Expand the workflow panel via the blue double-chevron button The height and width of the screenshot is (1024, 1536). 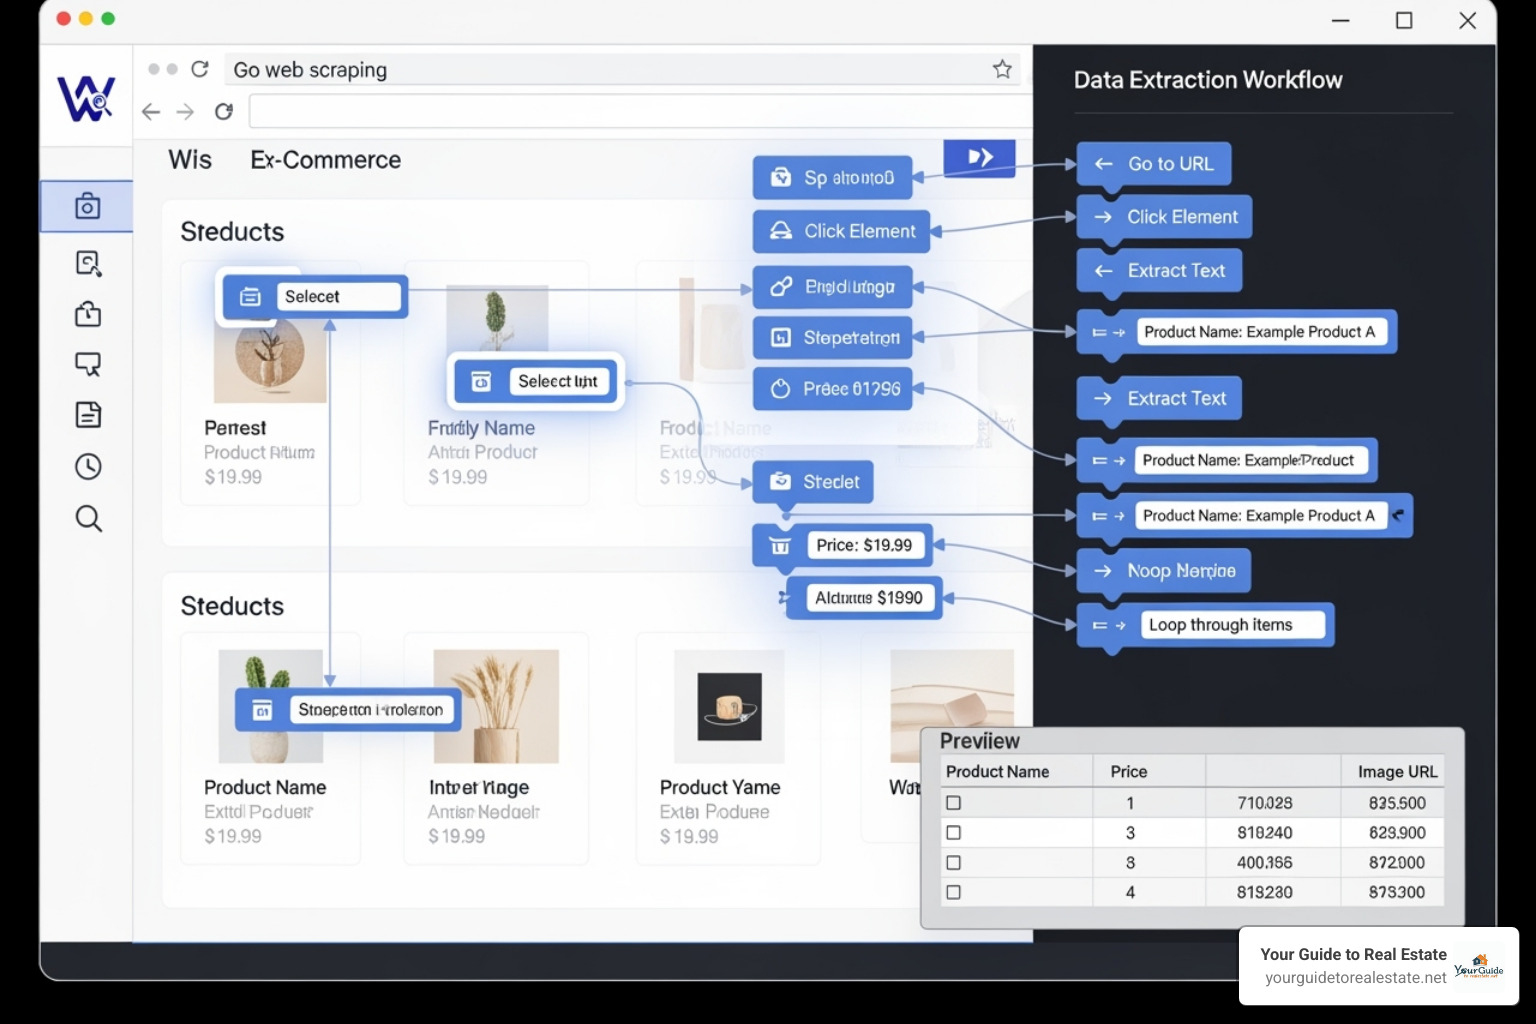(x=979, y=157)
